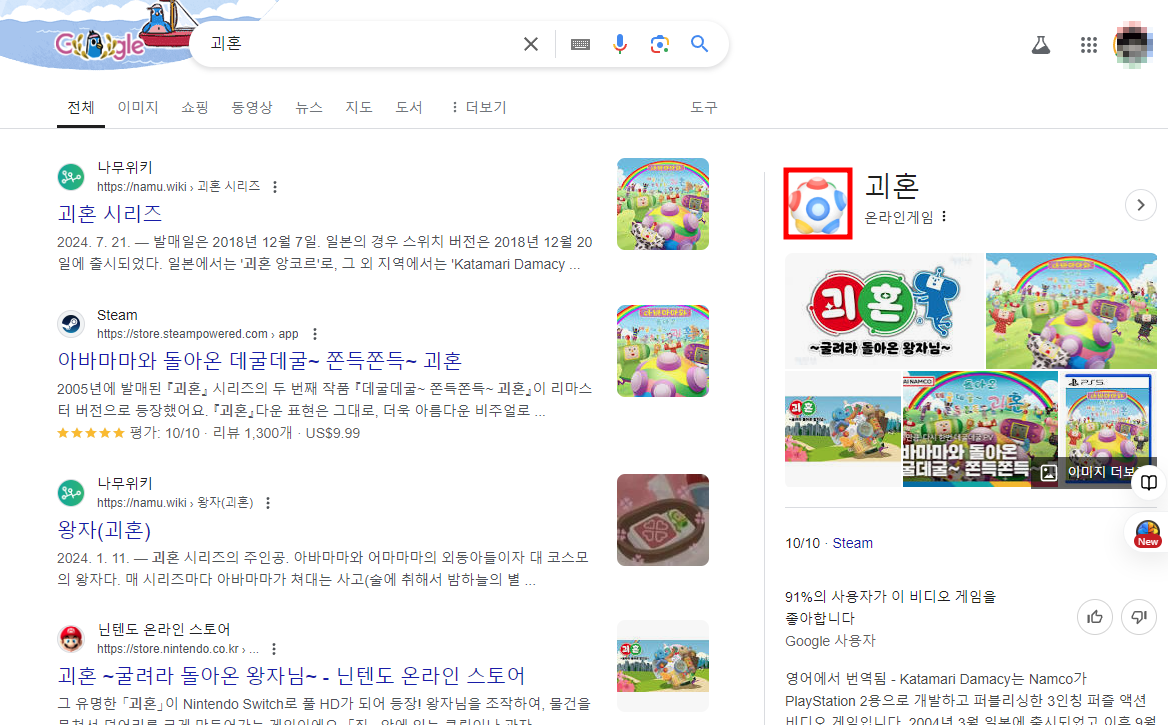
Task: Click the Nintendo store Mario favicon
Action: coord(71,639)
